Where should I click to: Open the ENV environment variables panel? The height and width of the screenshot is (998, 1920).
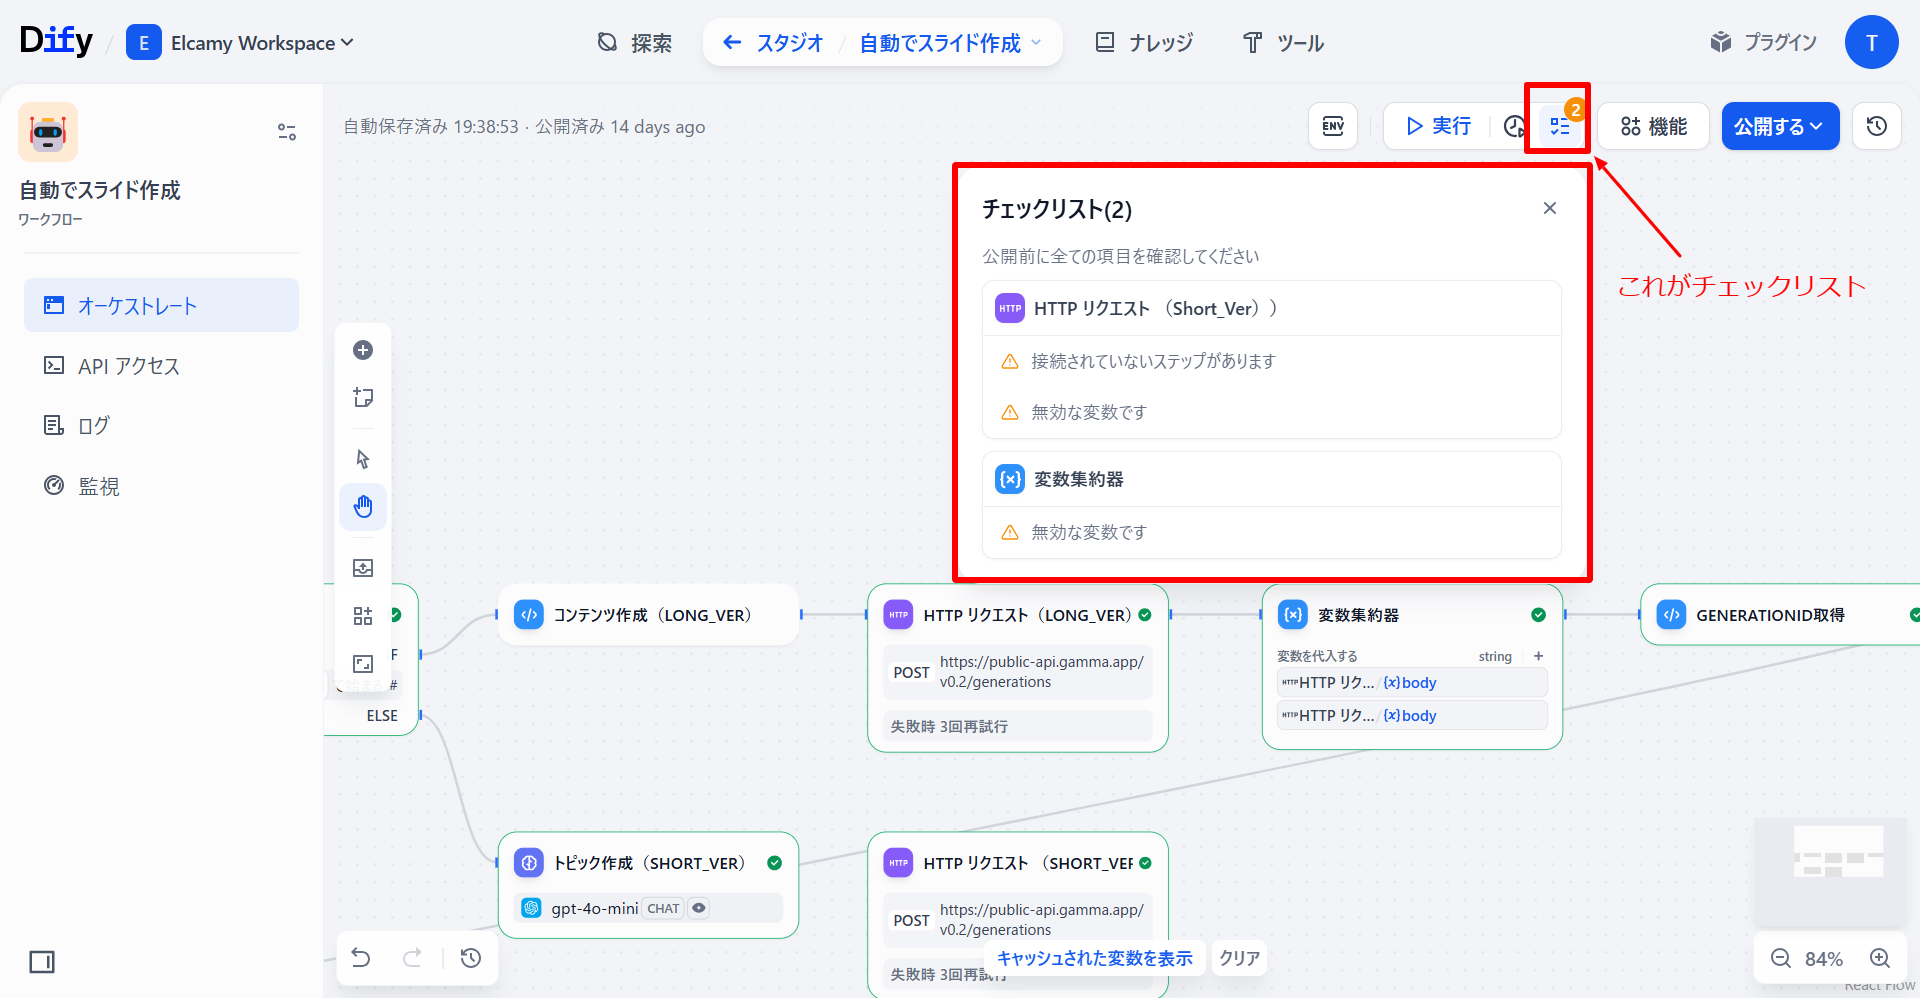pyautogui.click(x=1332, y=126)
